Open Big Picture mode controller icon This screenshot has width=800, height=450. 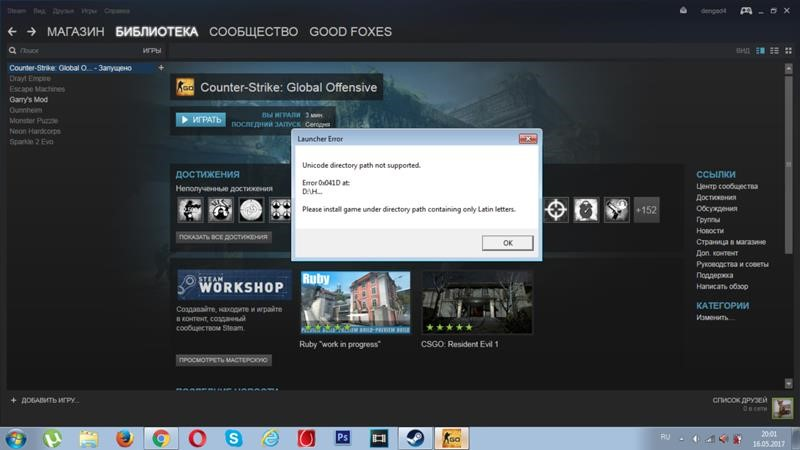pos(746,11)
